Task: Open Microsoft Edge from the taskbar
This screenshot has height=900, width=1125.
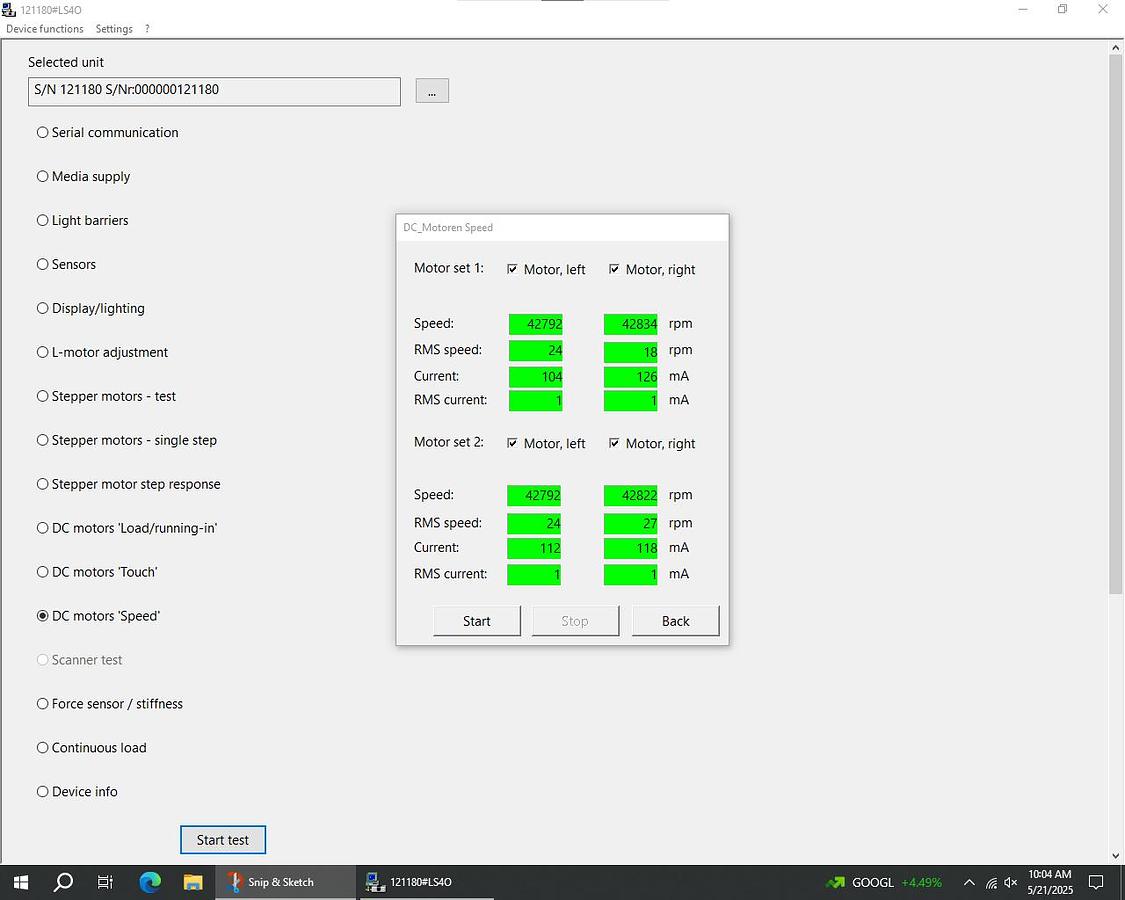Action: coord(150,882)
